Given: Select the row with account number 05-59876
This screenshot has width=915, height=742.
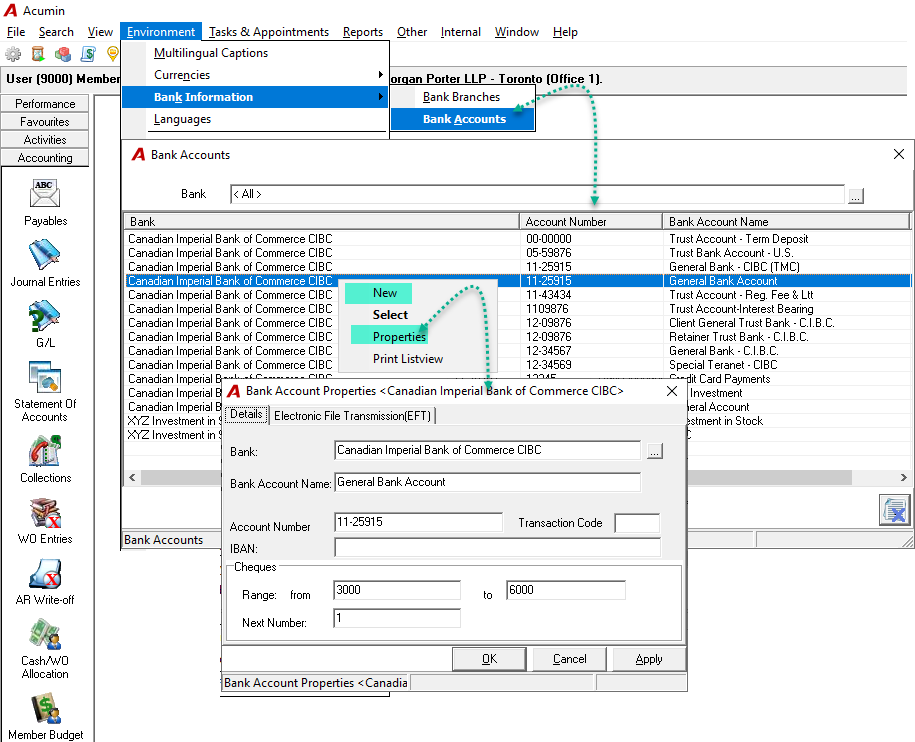Looking at the screenshot, I should 518,253.
